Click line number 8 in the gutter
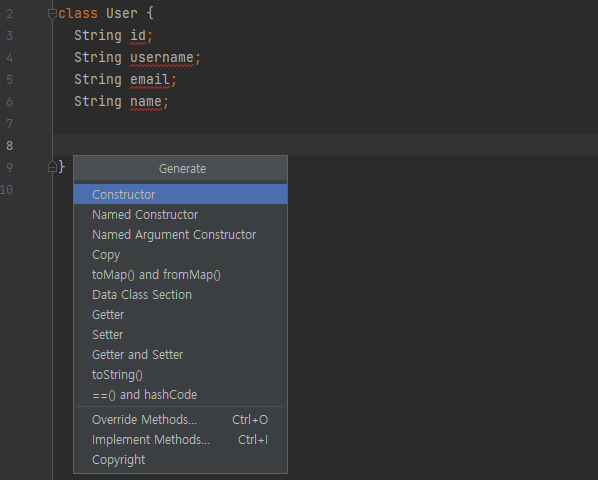Image resolution: width=598 pixels, height=480 pixels. pyautogui.click(x=10, y=145)
